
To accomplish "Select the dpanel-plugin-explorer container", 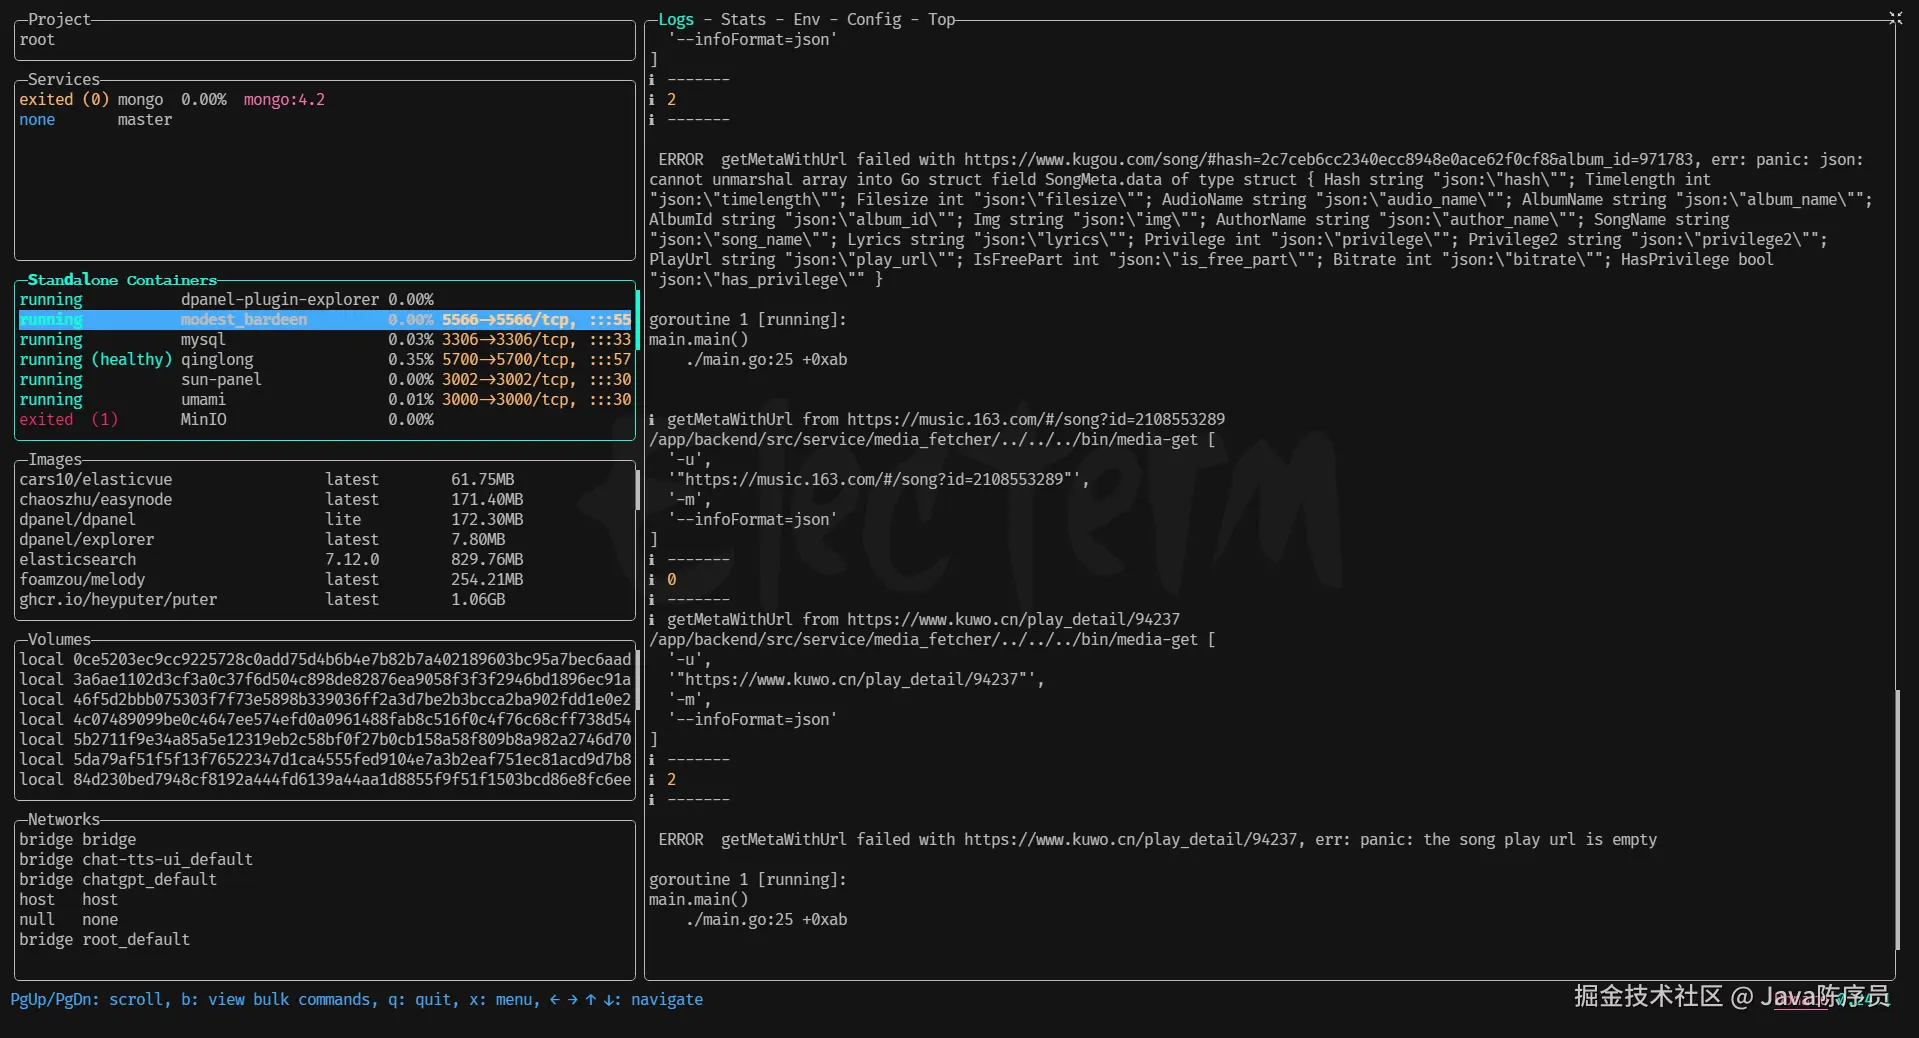I will coord(325,300).
